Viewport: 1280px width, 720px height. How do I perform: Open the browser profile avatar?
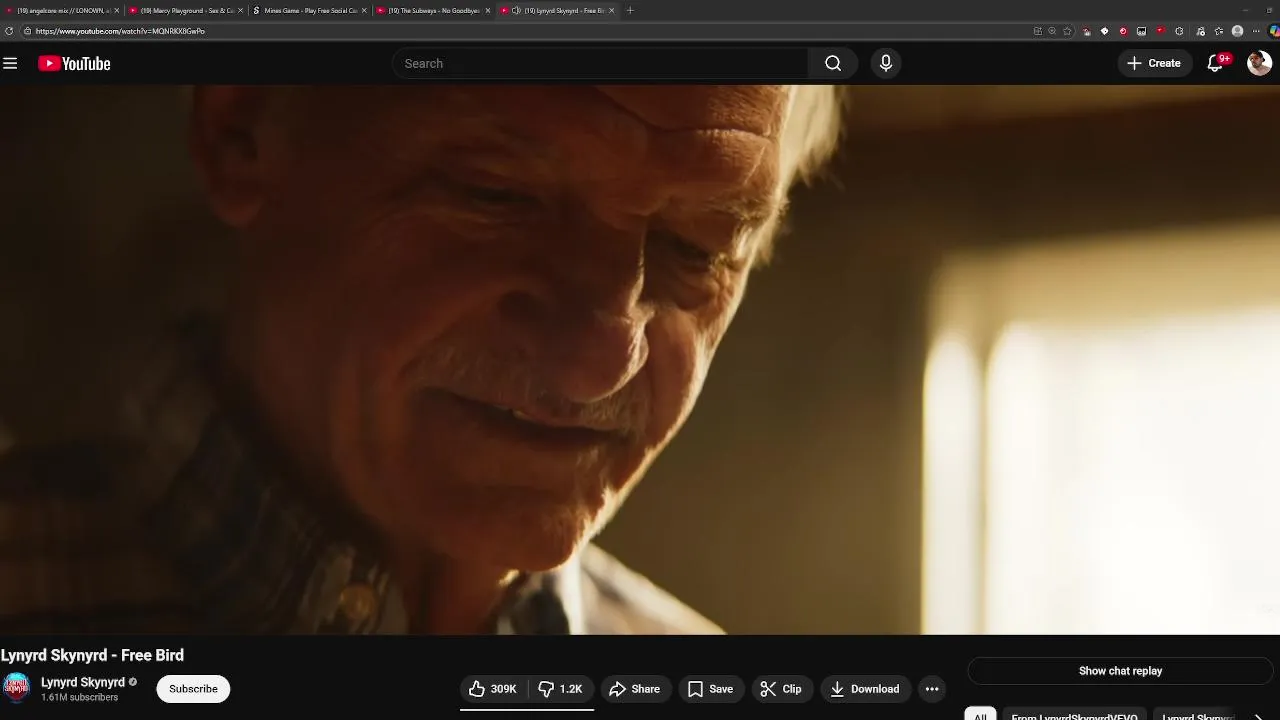[x=1237, y=31]
